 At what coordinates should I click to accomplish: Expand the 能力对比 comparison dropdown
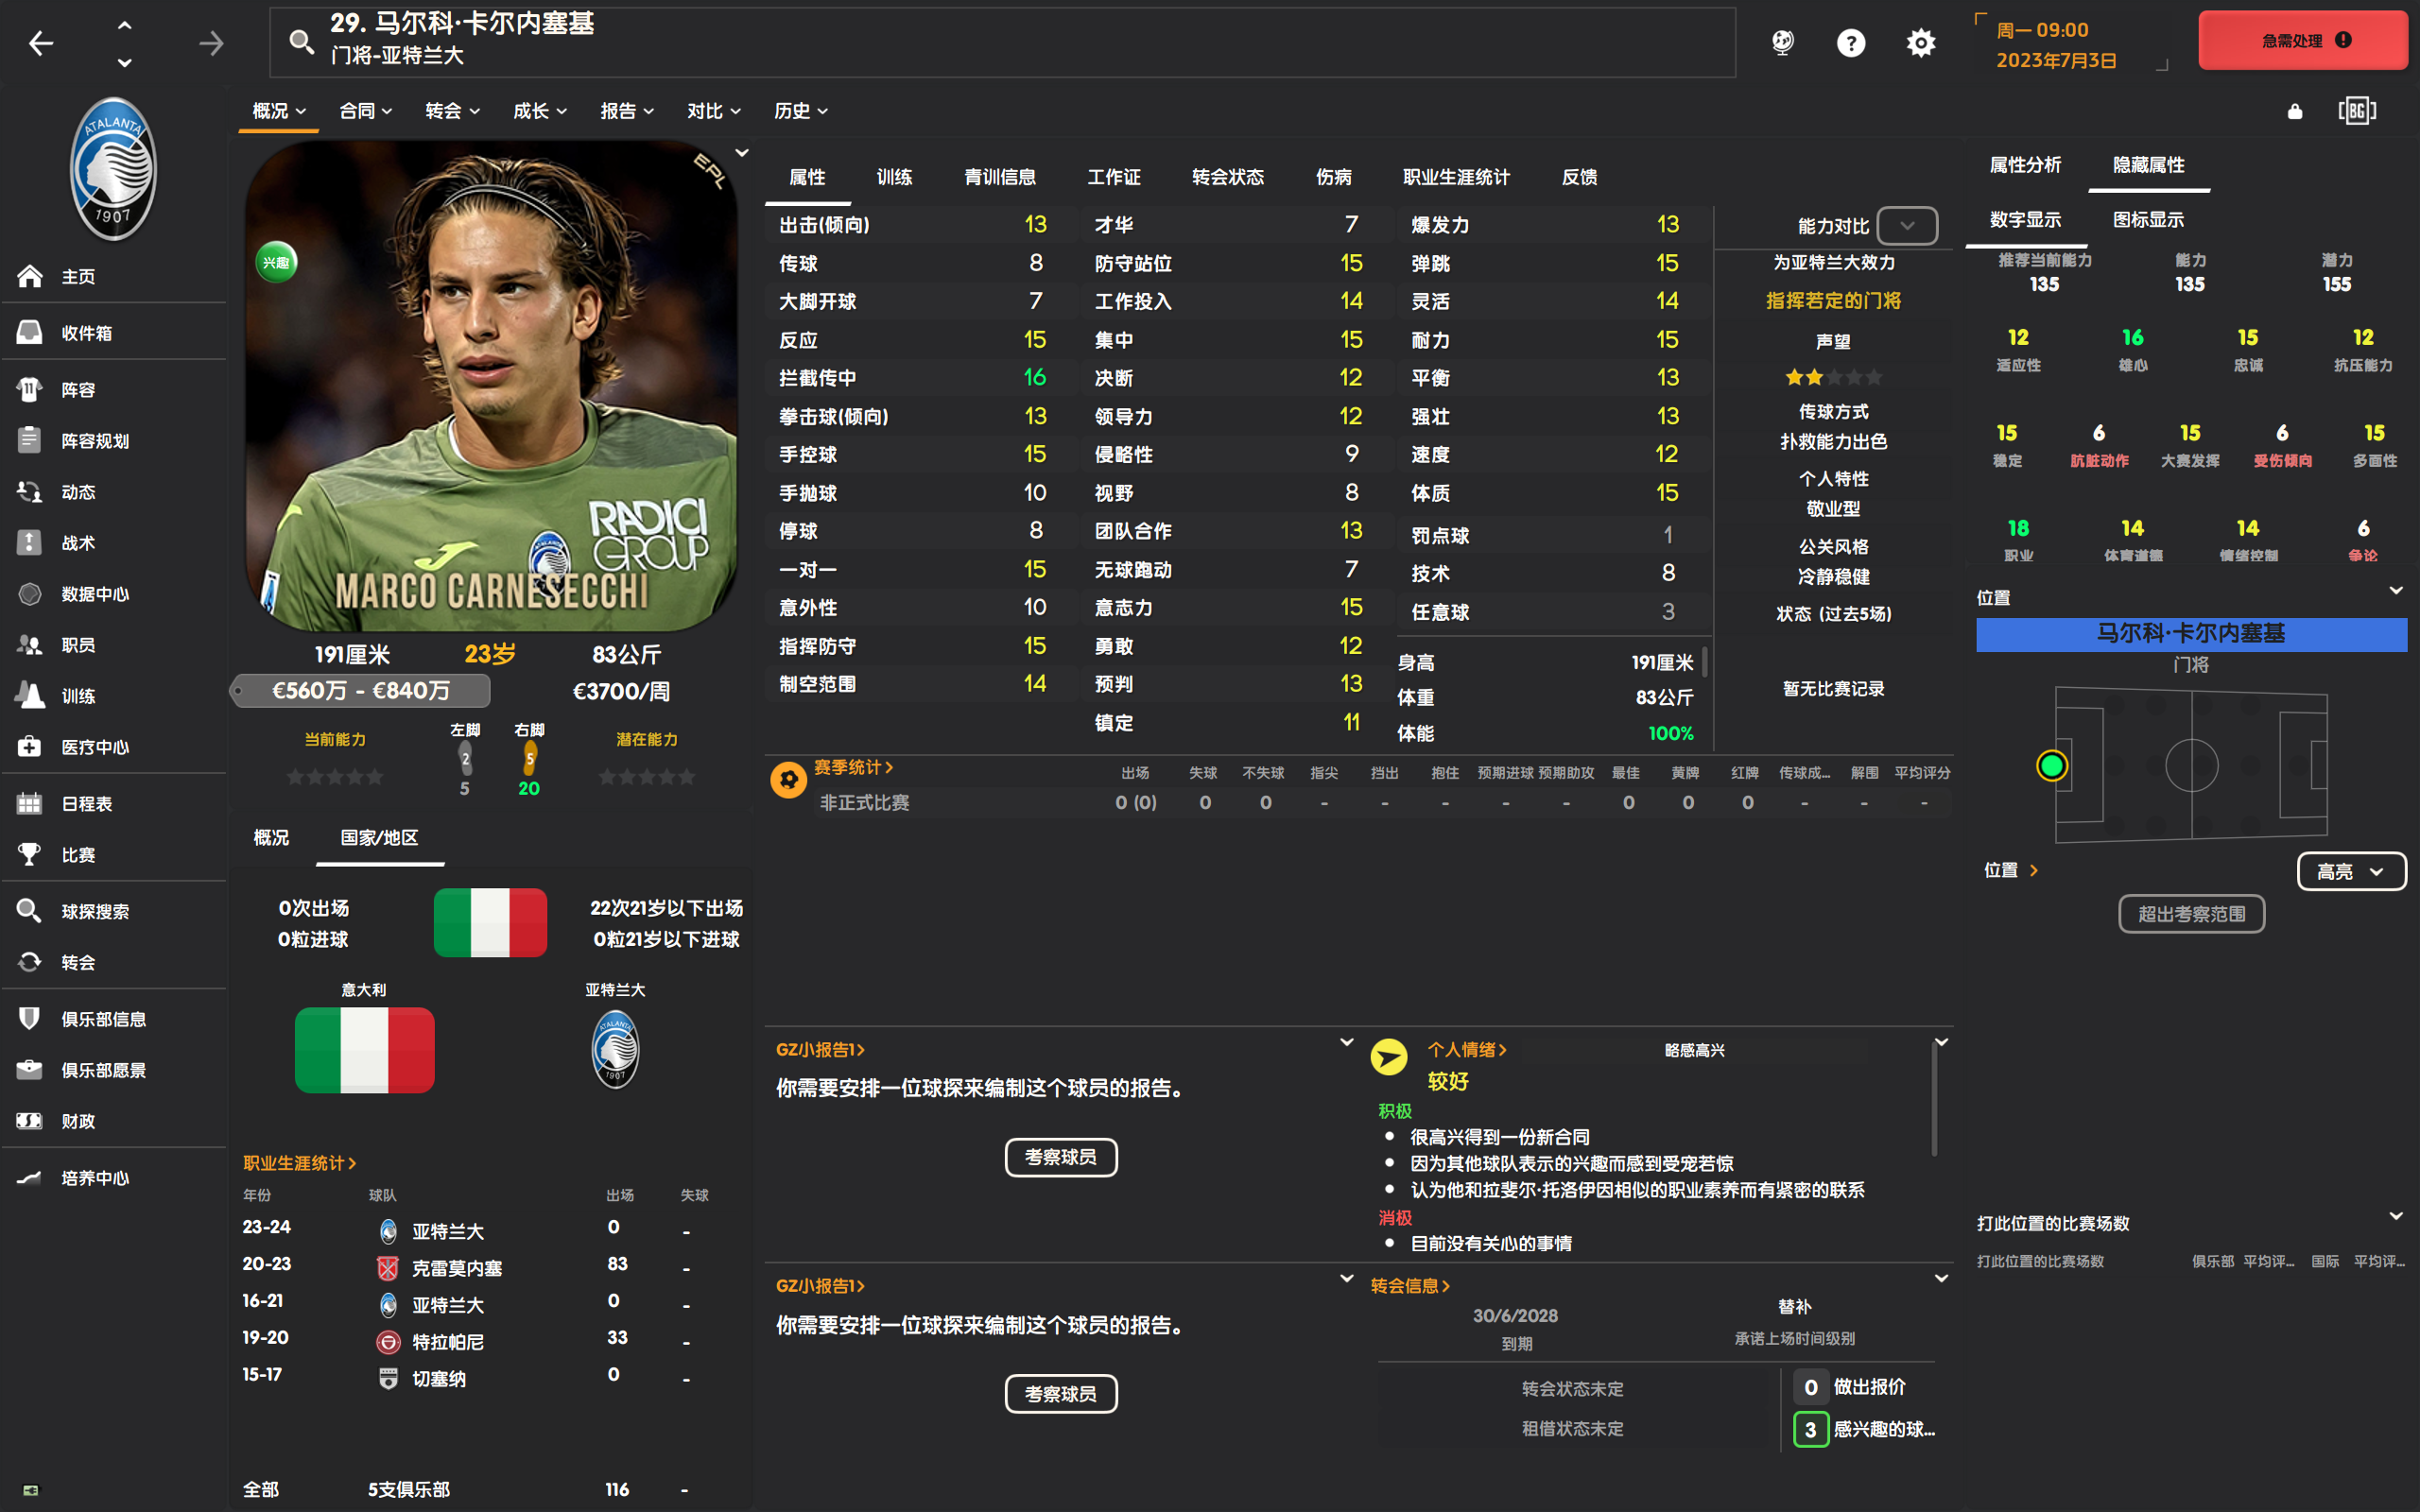(x=1906, y=226)
